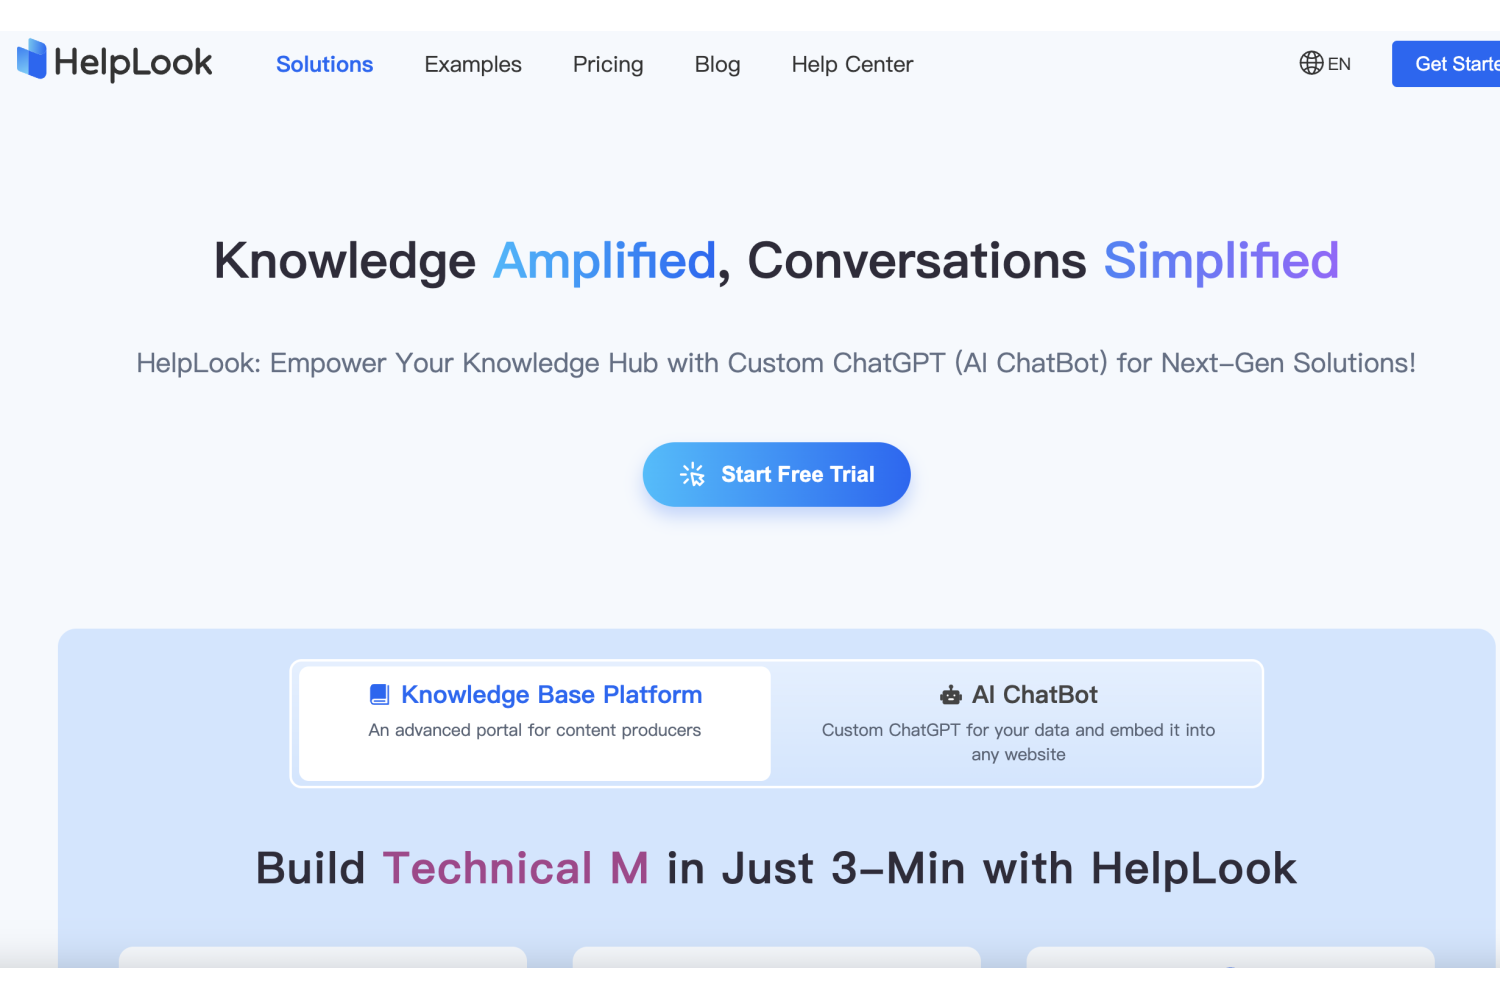Image resolution: width=1500 pixels, height=1000 pixels.
Task: Click the HelpLook logo icon
Action: pyautogui.click(x=32, y=59)
